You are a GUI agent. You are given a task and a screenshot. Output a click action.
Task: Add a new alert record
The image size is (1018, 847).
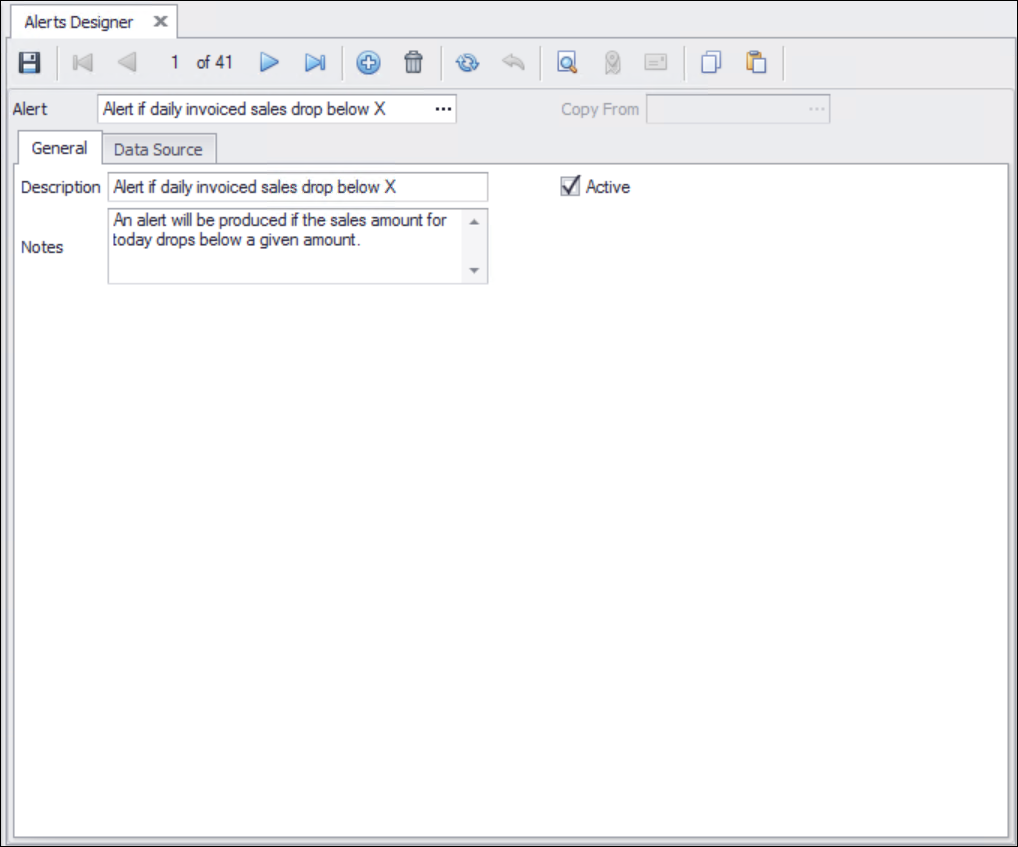point(368,63)
